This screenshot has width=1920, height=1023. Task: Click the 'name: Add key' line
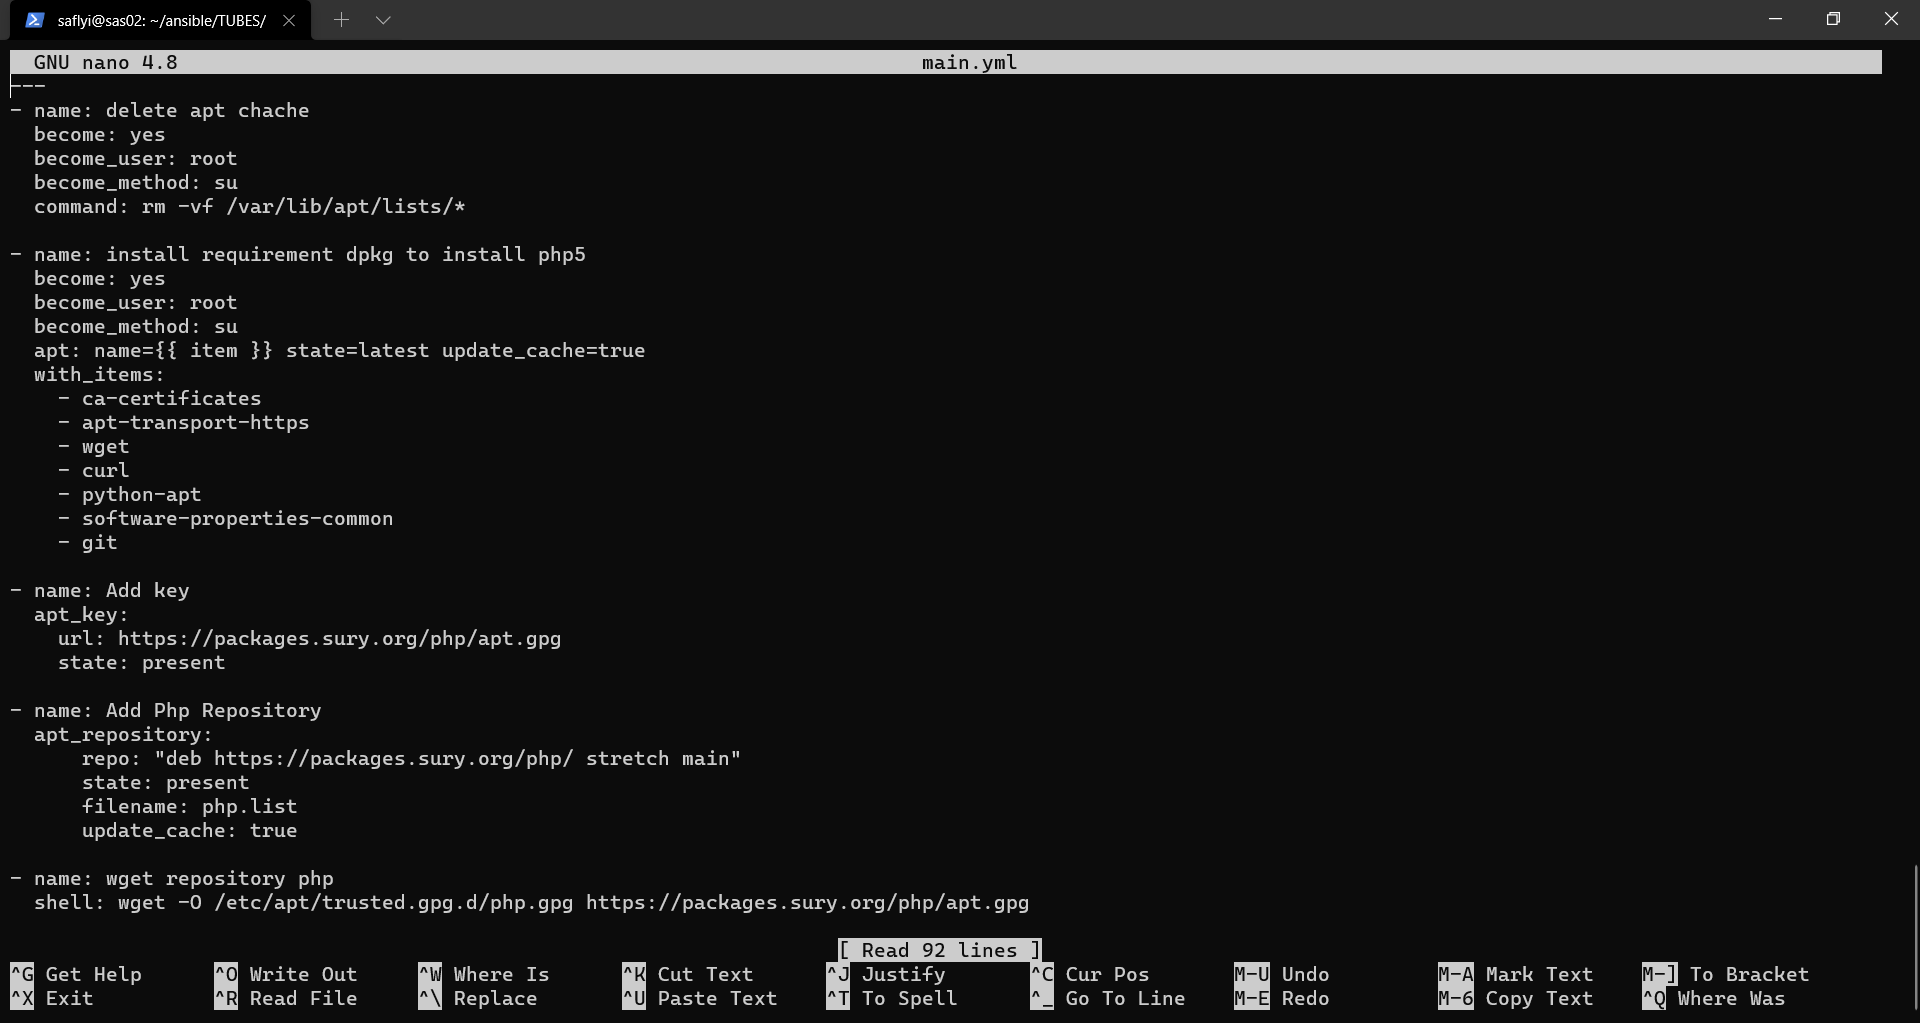[100, 590]
